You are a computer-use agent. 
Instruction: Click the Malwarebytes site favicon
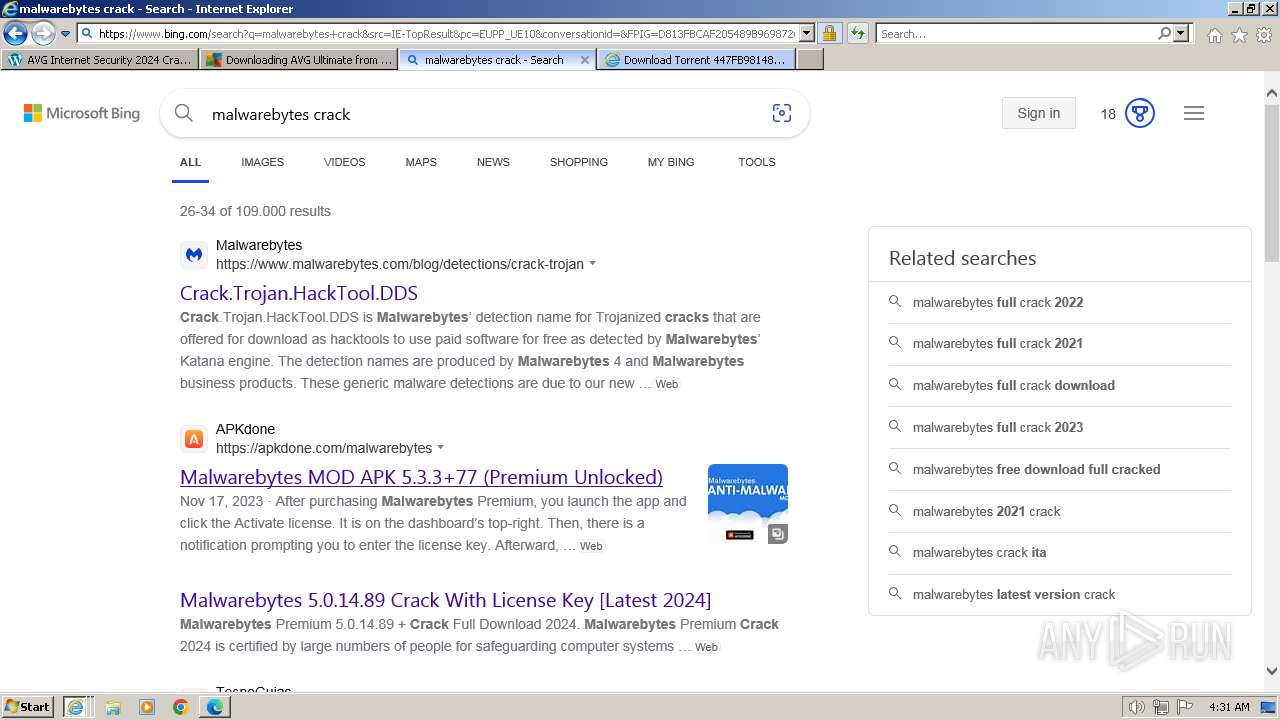tap(194, 255)
